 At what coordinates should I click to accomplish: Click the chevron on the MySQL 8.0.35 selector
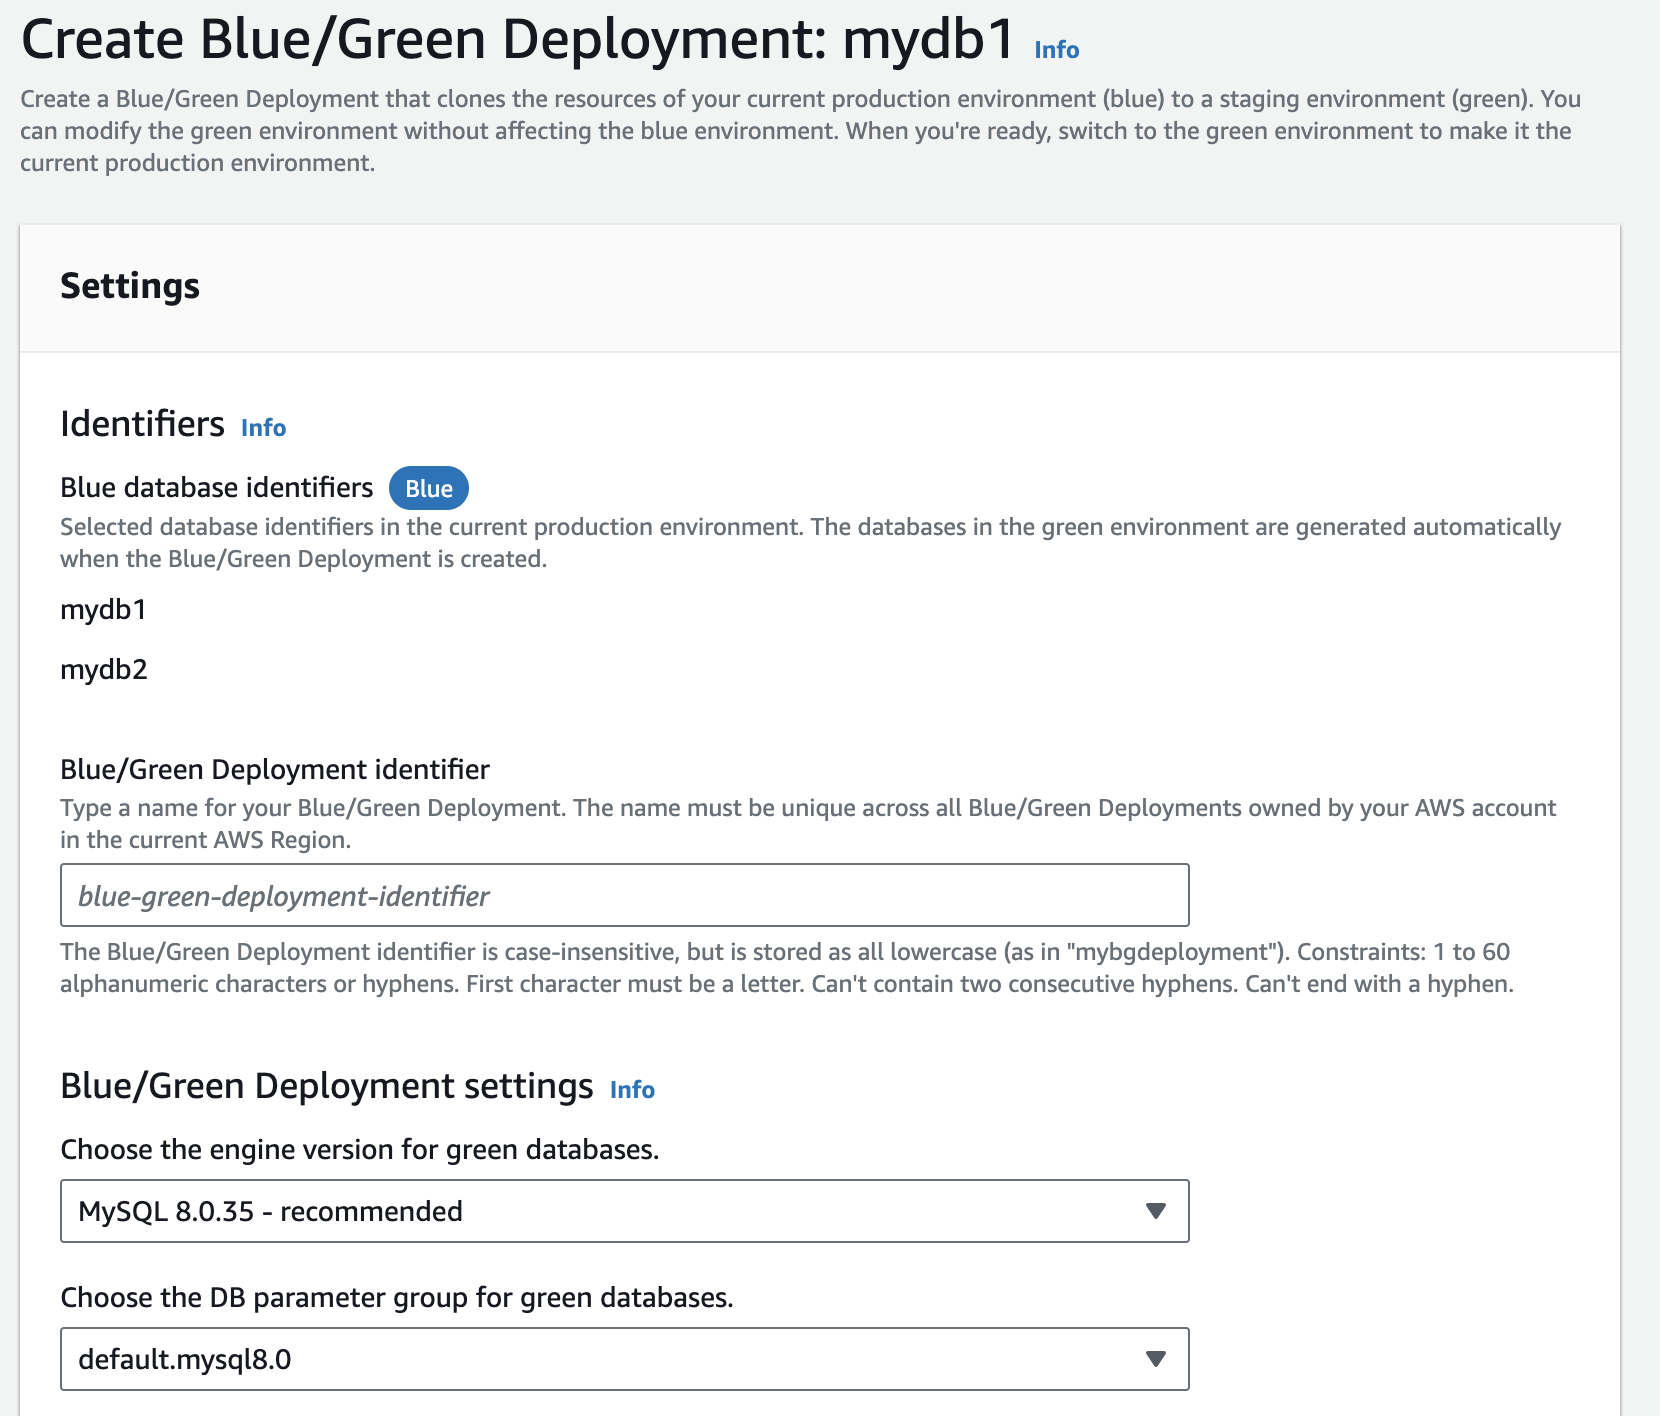[x=1155, y=1211]
